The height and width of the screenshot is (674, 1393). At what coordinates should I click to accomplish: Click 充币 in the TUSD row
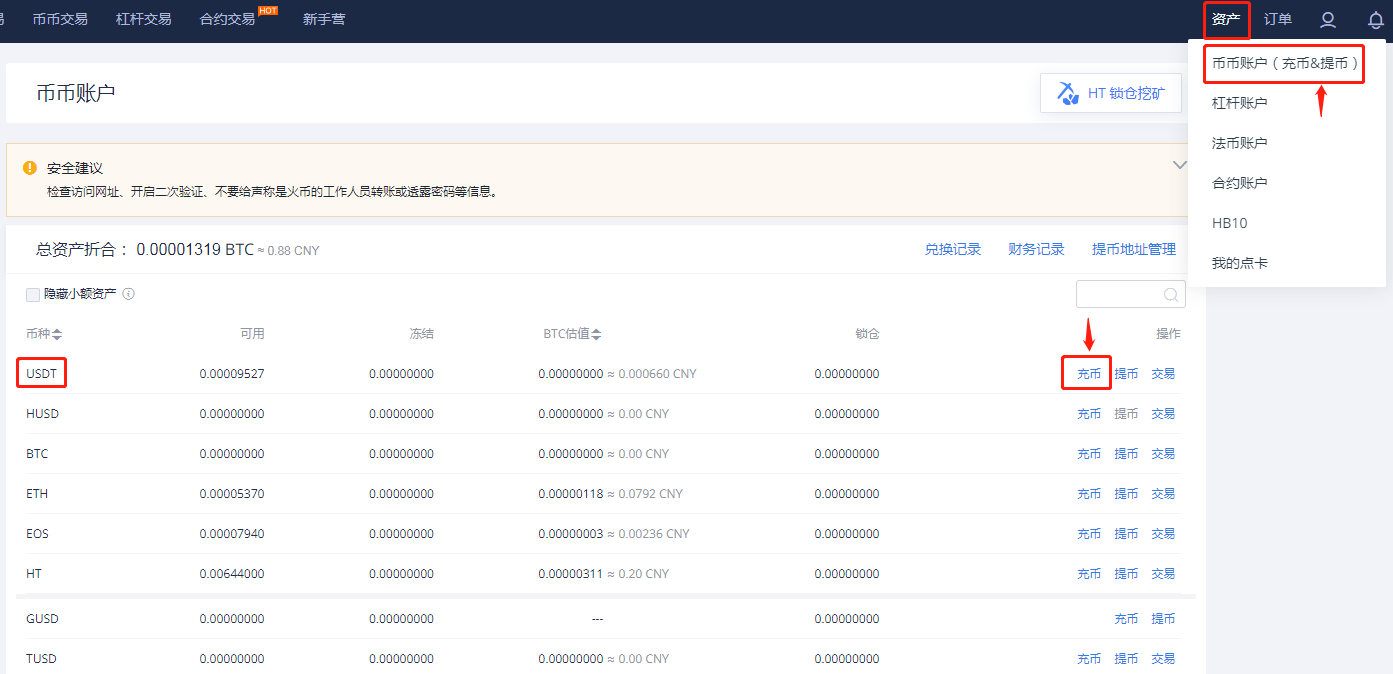[x=1089, y=659]
